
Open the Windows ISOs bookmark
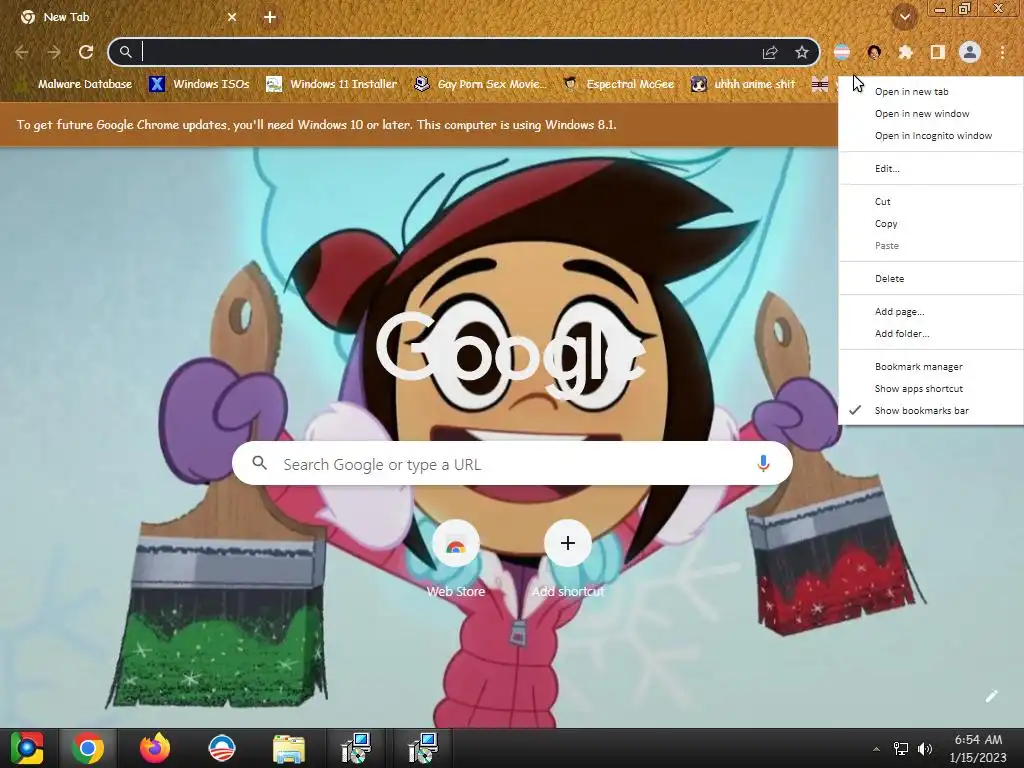point(199,84)
